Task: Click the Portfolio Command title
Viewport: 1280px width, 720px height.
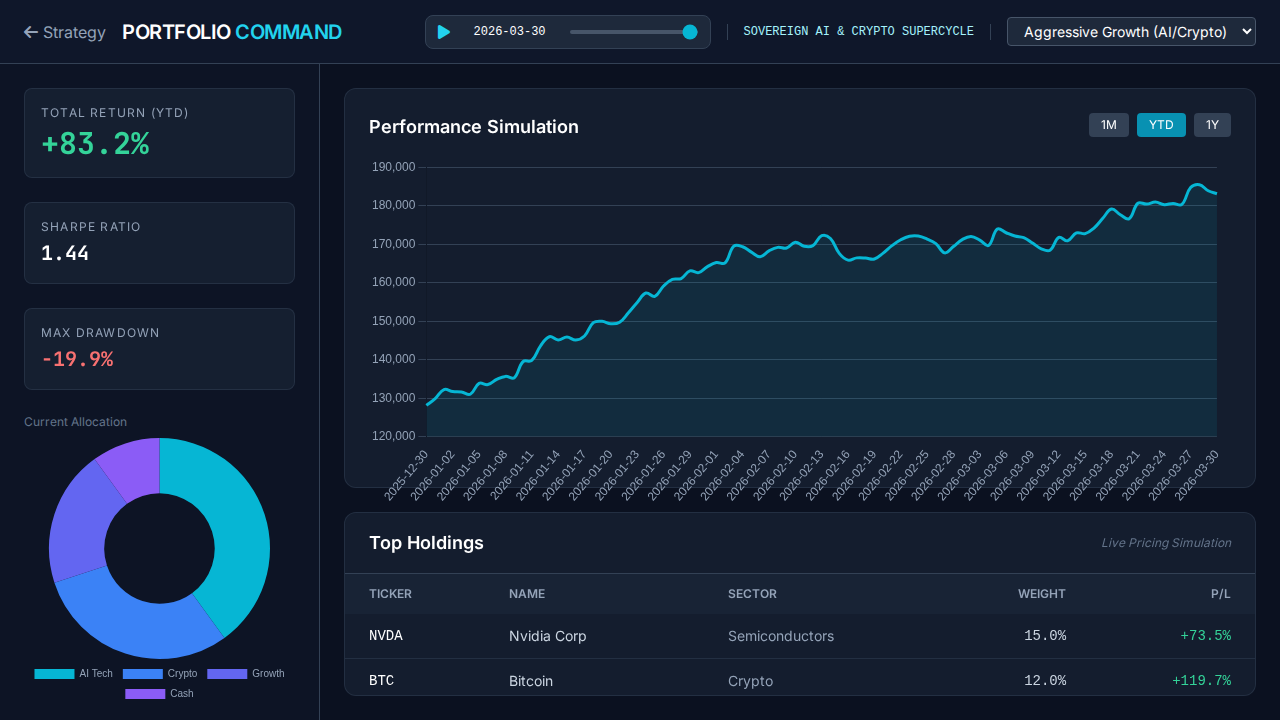Action: 231,32
